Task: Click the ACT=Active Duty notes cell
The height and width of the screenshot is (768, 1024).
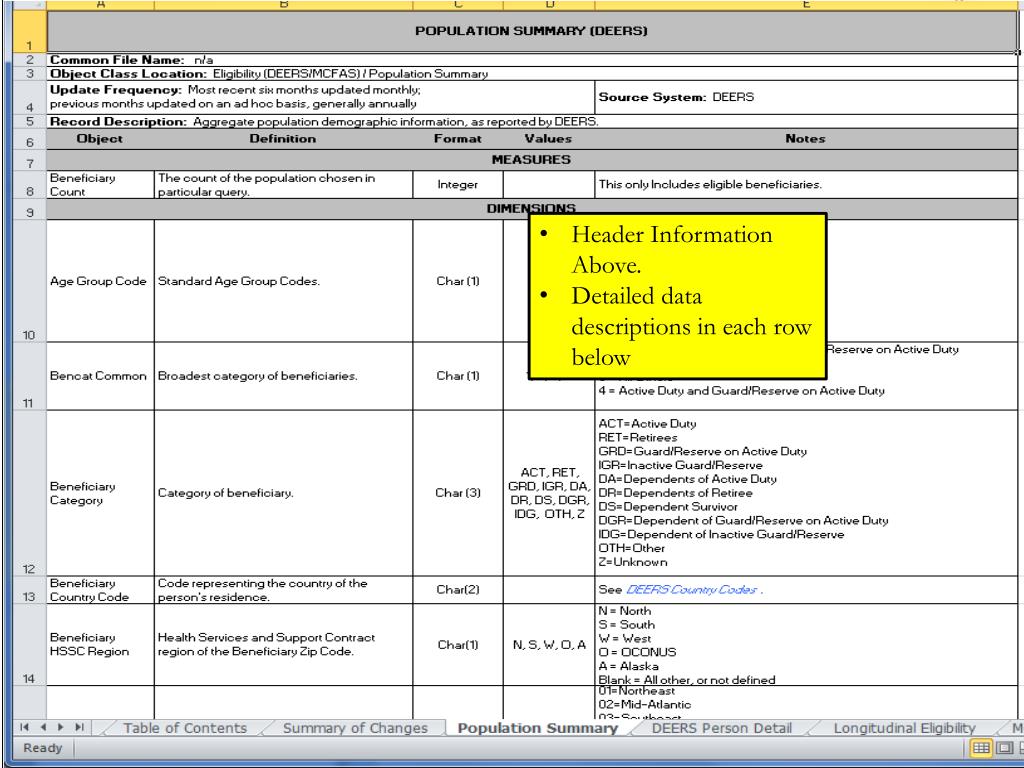Action: click(x=807, y=493)
